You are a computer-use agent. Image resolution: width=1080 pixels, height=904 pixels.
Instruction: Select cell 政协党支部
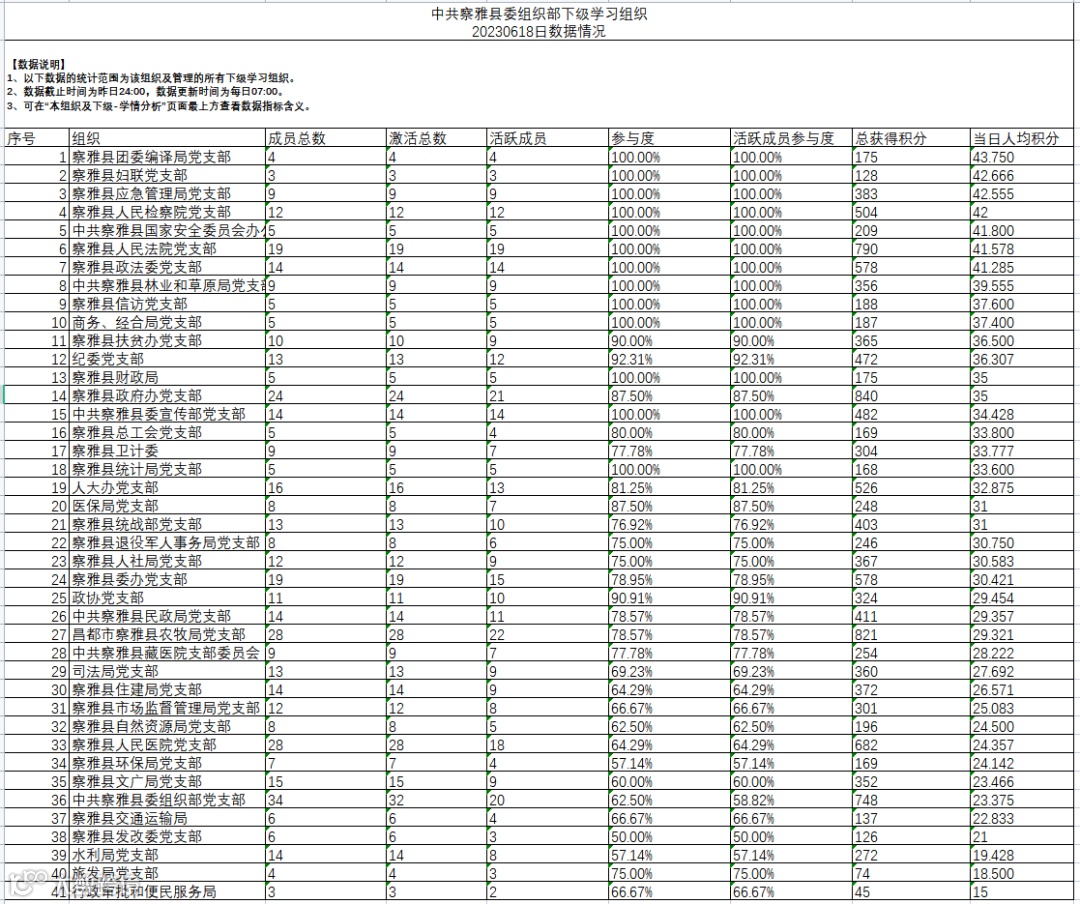coord(167,597)
